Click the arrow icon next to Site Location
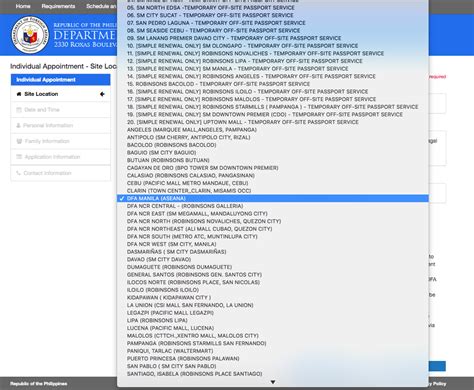This screenshot has width=474, height=390. 102,94
